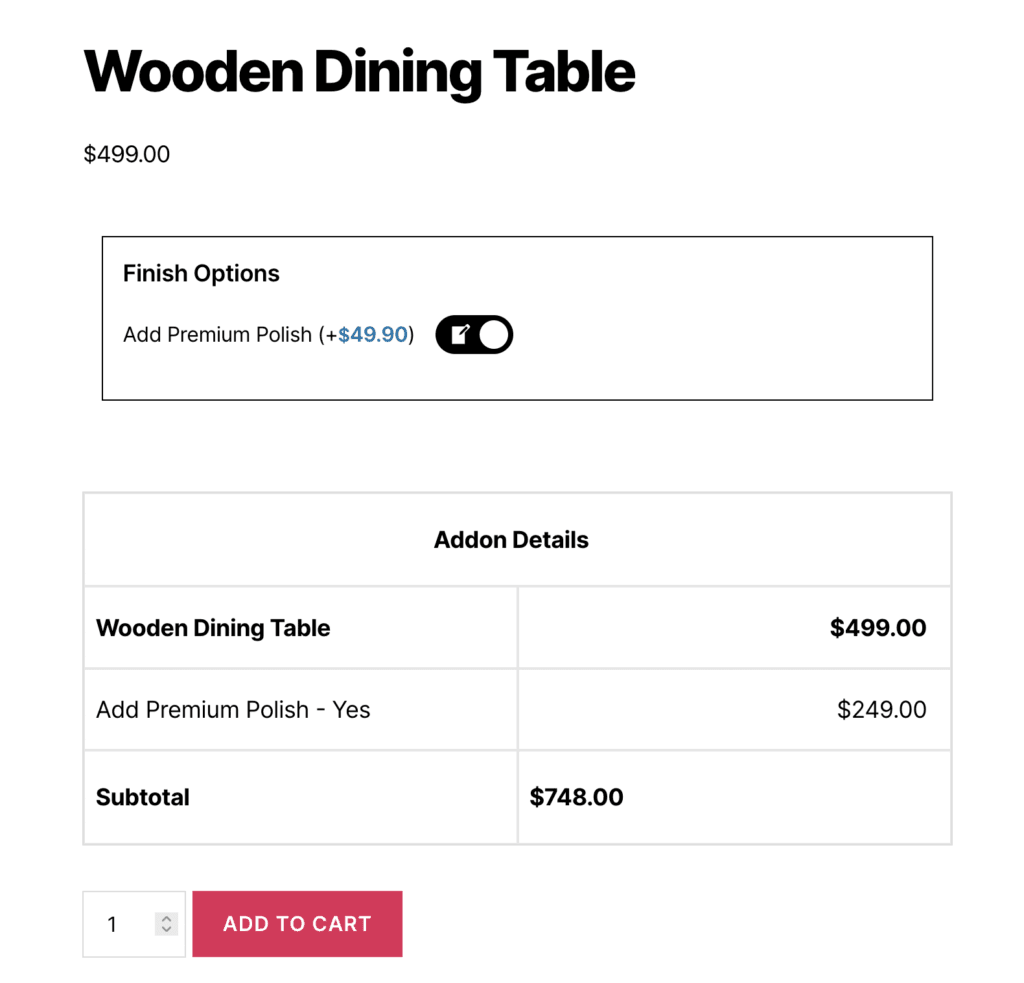Click the white knob of polish toggle
The height and width of the screenshot is (983, 1024).
(493, 335)
